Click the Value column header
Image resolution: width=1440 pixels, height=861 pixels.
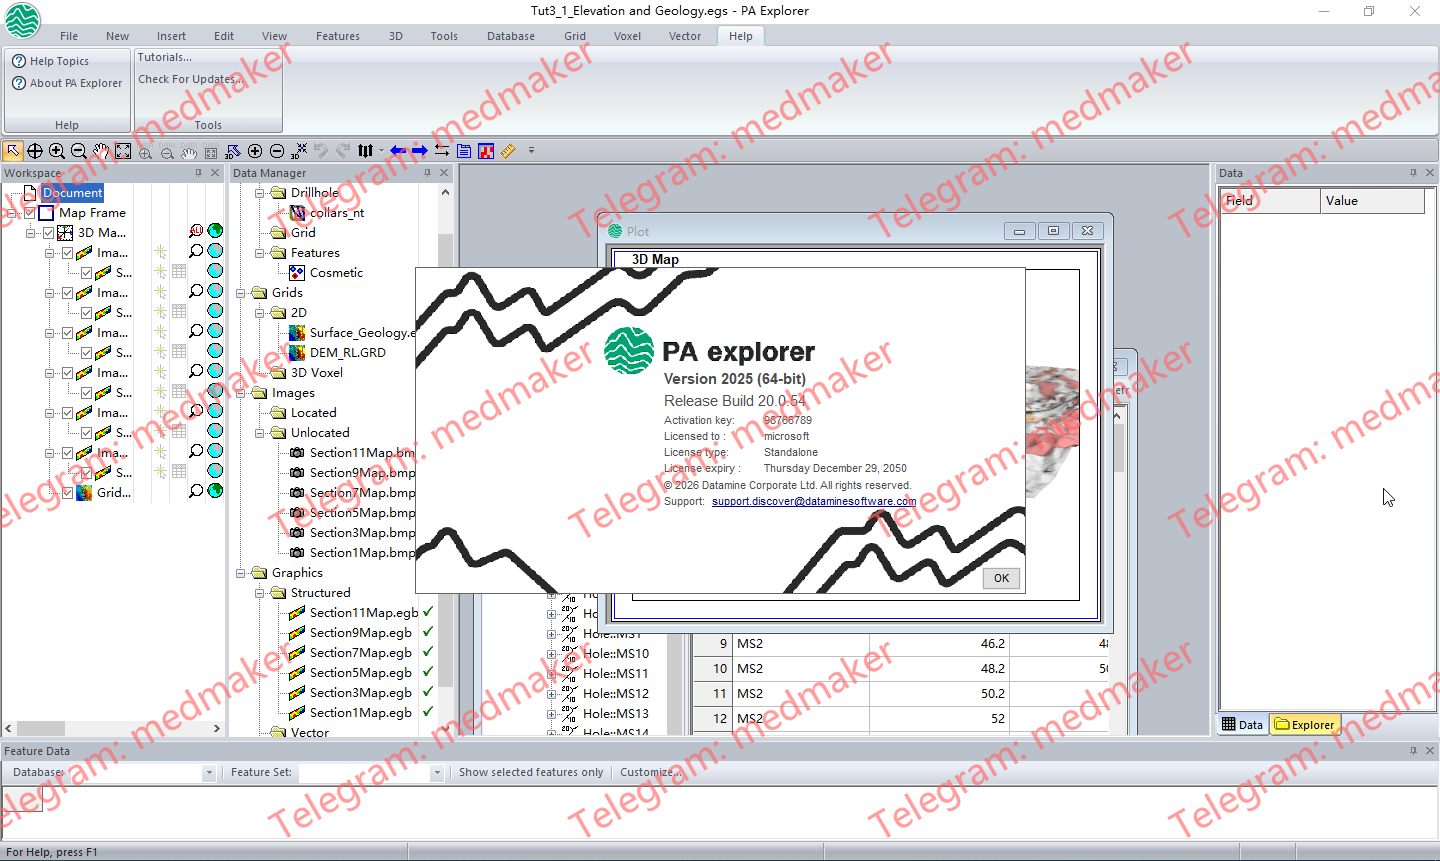[x=1372, y=201]
